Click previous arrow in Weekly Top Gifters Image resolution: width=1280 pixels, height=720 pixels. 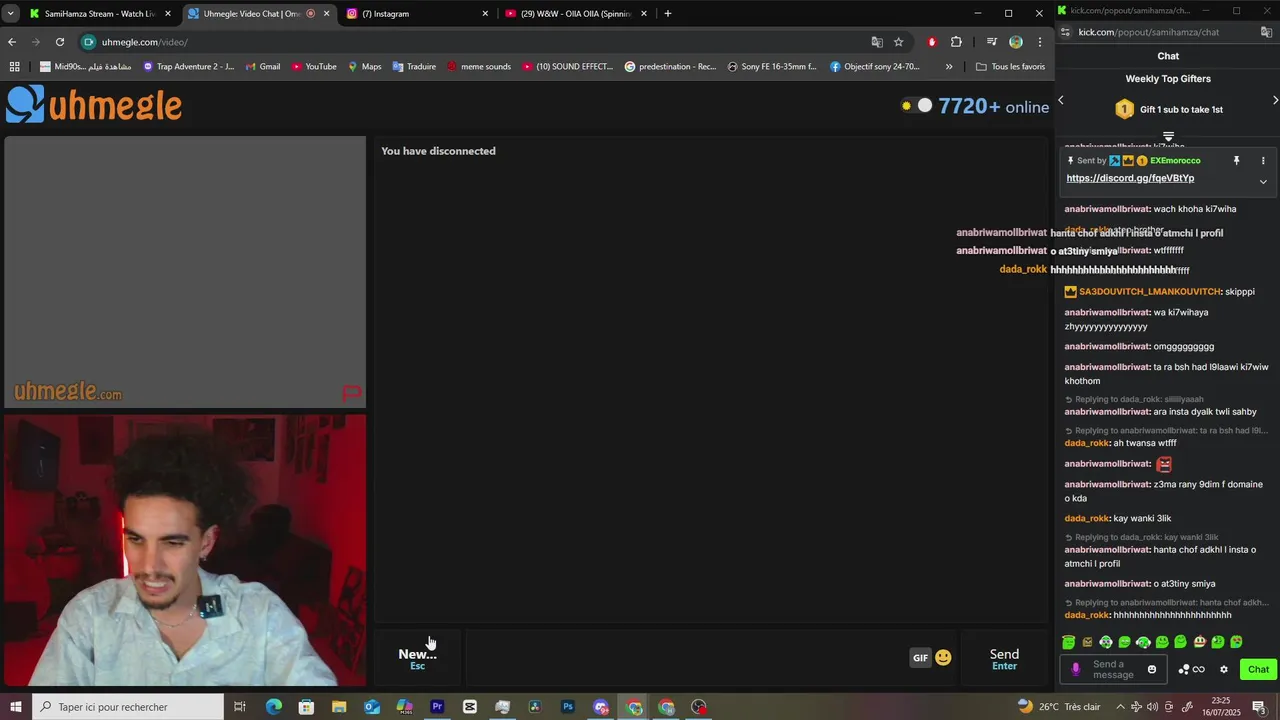[1061, 100]
